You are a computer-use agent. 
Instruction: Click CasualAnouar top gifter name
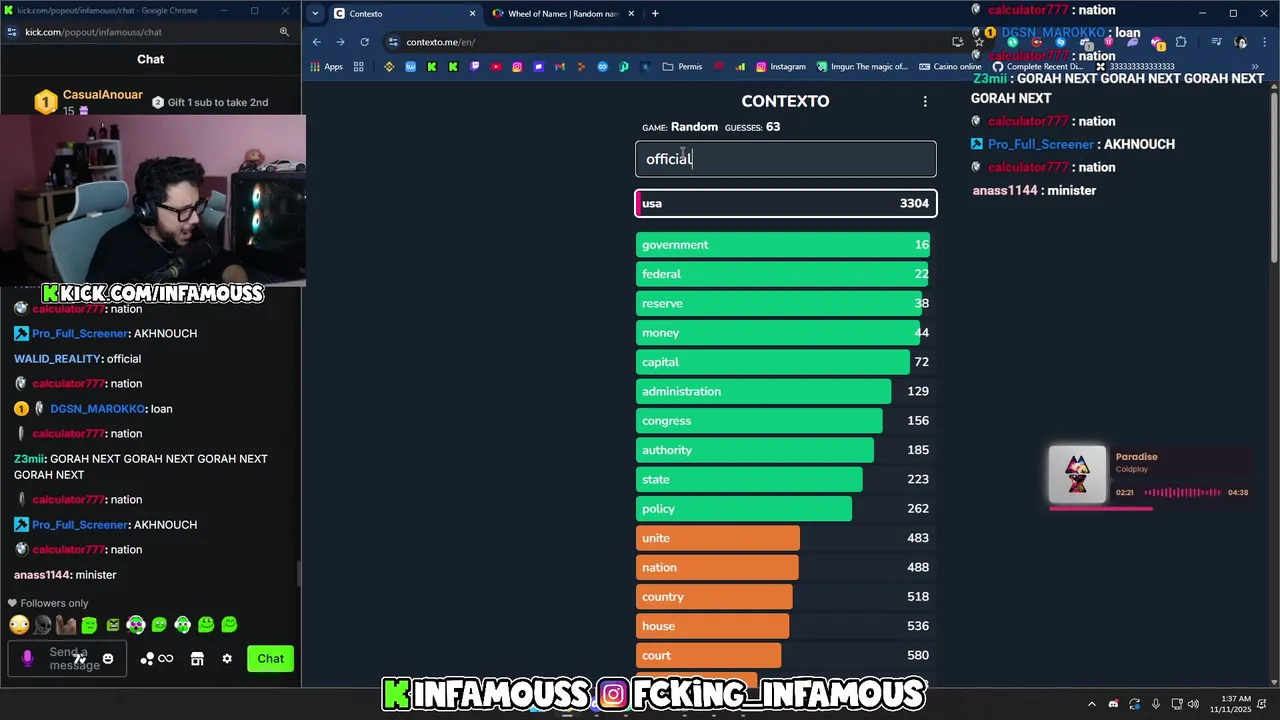(x=103, y=94)
